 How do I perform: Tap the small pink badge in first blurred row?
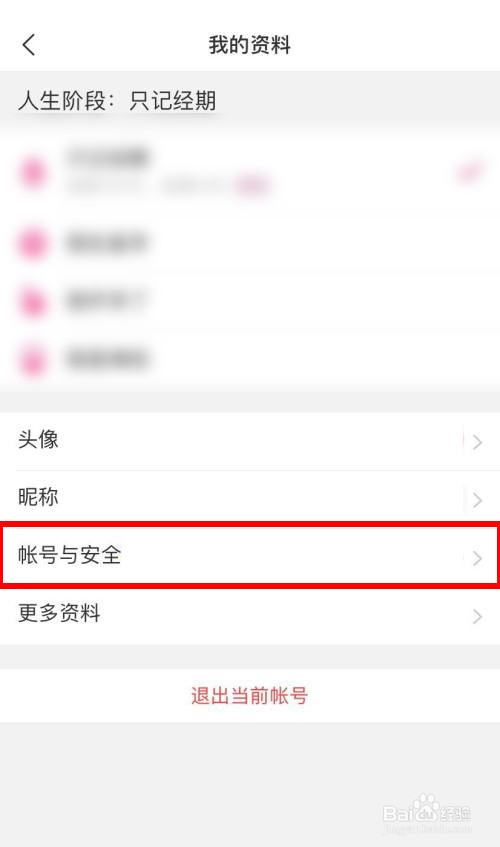pos(252,186)
